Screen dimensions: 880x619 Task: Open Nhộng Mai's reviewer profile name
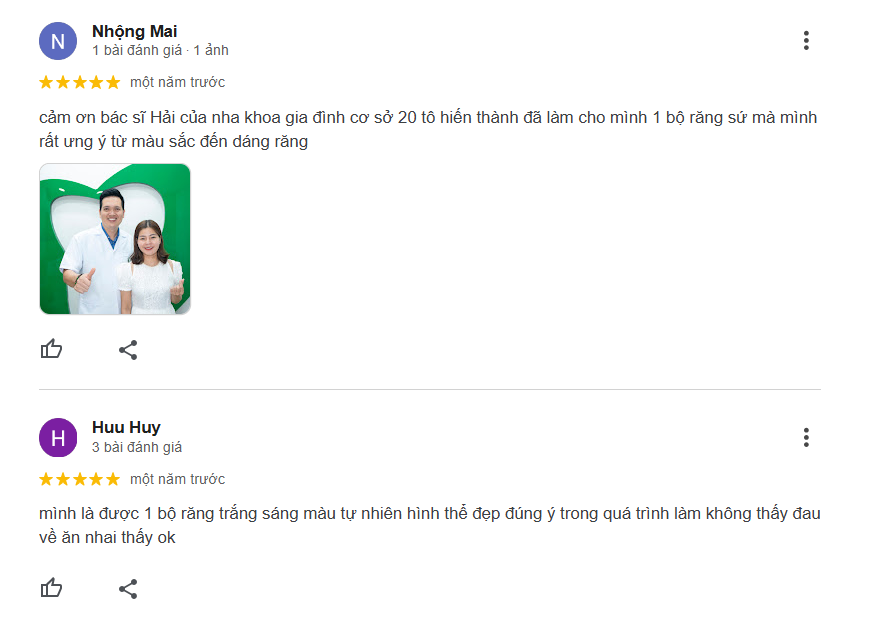[x=135, y=31]
